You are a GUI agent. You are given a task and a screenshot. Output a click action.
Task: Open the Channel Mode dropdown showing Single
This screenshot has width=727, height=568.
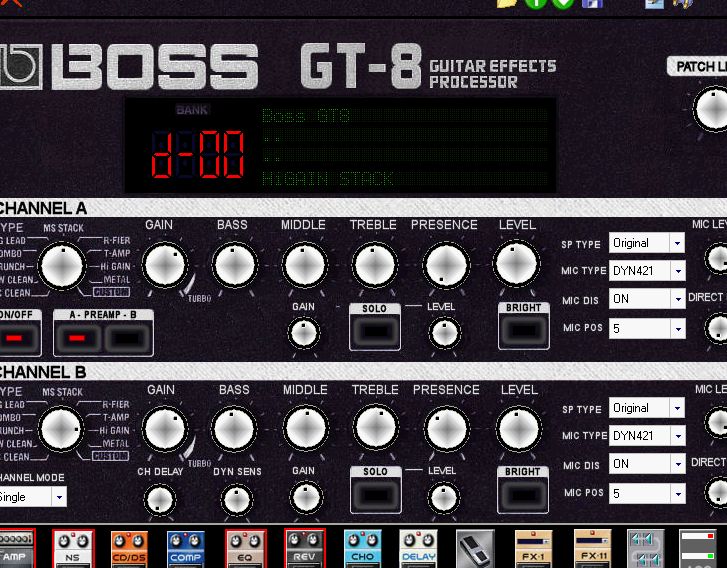pyautogui.click(x=32, y=497)
